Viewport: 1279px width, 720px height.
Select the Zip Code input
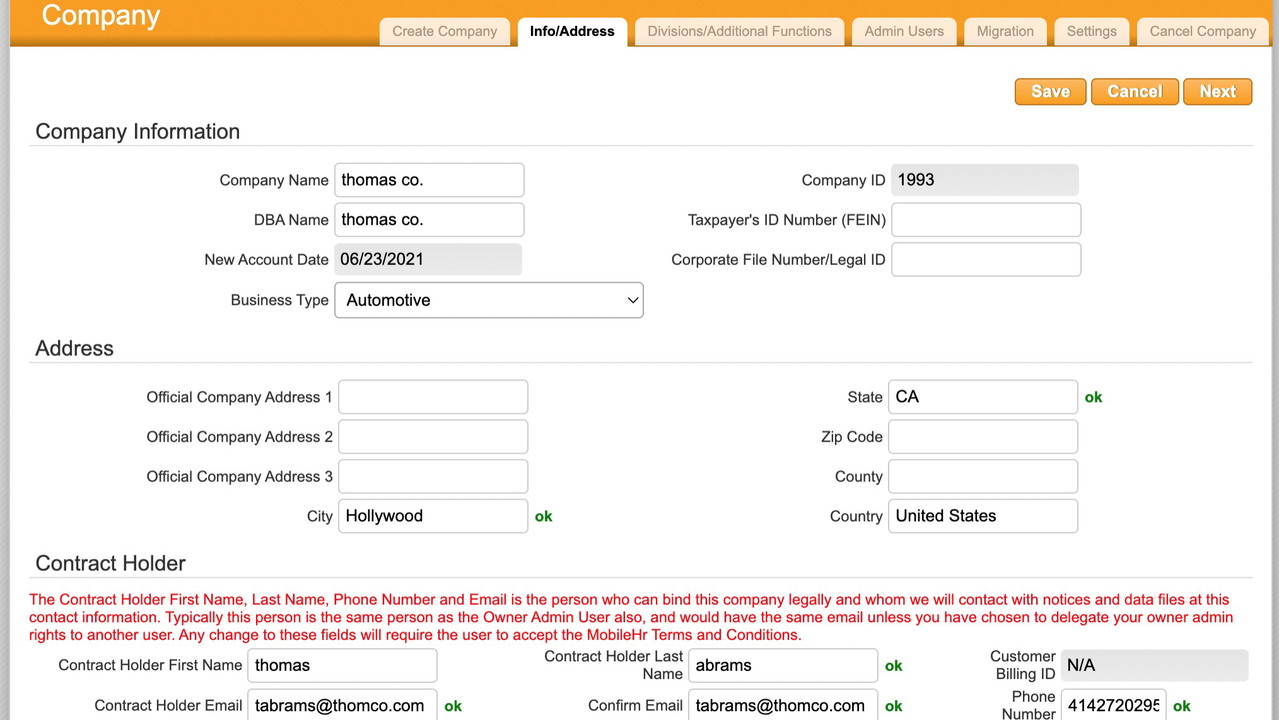pyautogui.click(x=982, y=437)
